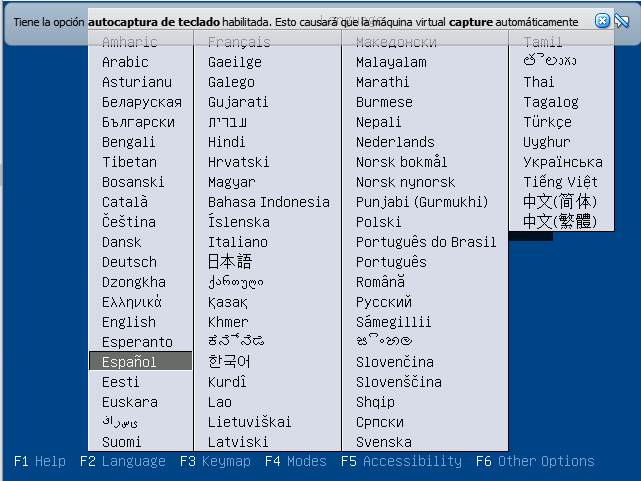Viewport: 641px width, 481px height.
Task: Choose Türkçe in the last column
Action: (548, 122)
